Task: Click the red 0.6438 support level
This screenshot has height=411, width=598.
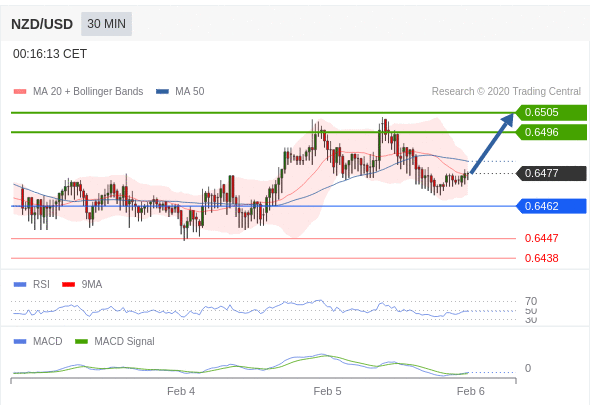Action: pos(541,258)
